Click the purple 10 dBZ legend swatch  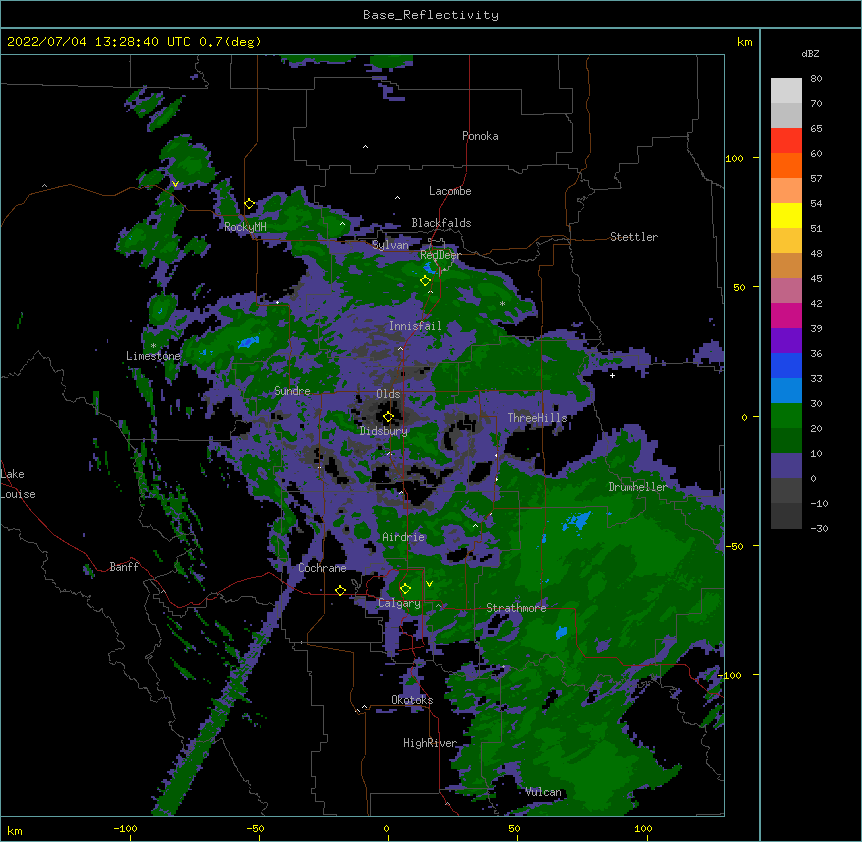pos(786,466)
